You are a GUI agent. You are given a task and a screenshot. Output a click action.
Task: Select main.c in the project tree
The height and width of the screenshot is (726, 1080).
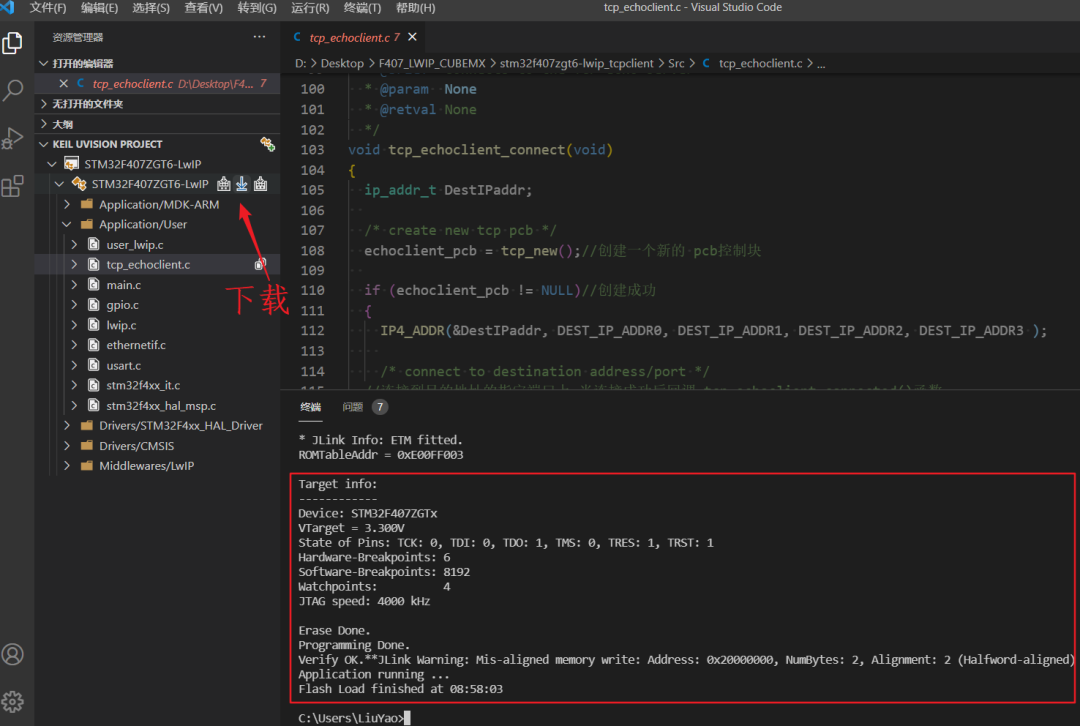coord(124,284)
